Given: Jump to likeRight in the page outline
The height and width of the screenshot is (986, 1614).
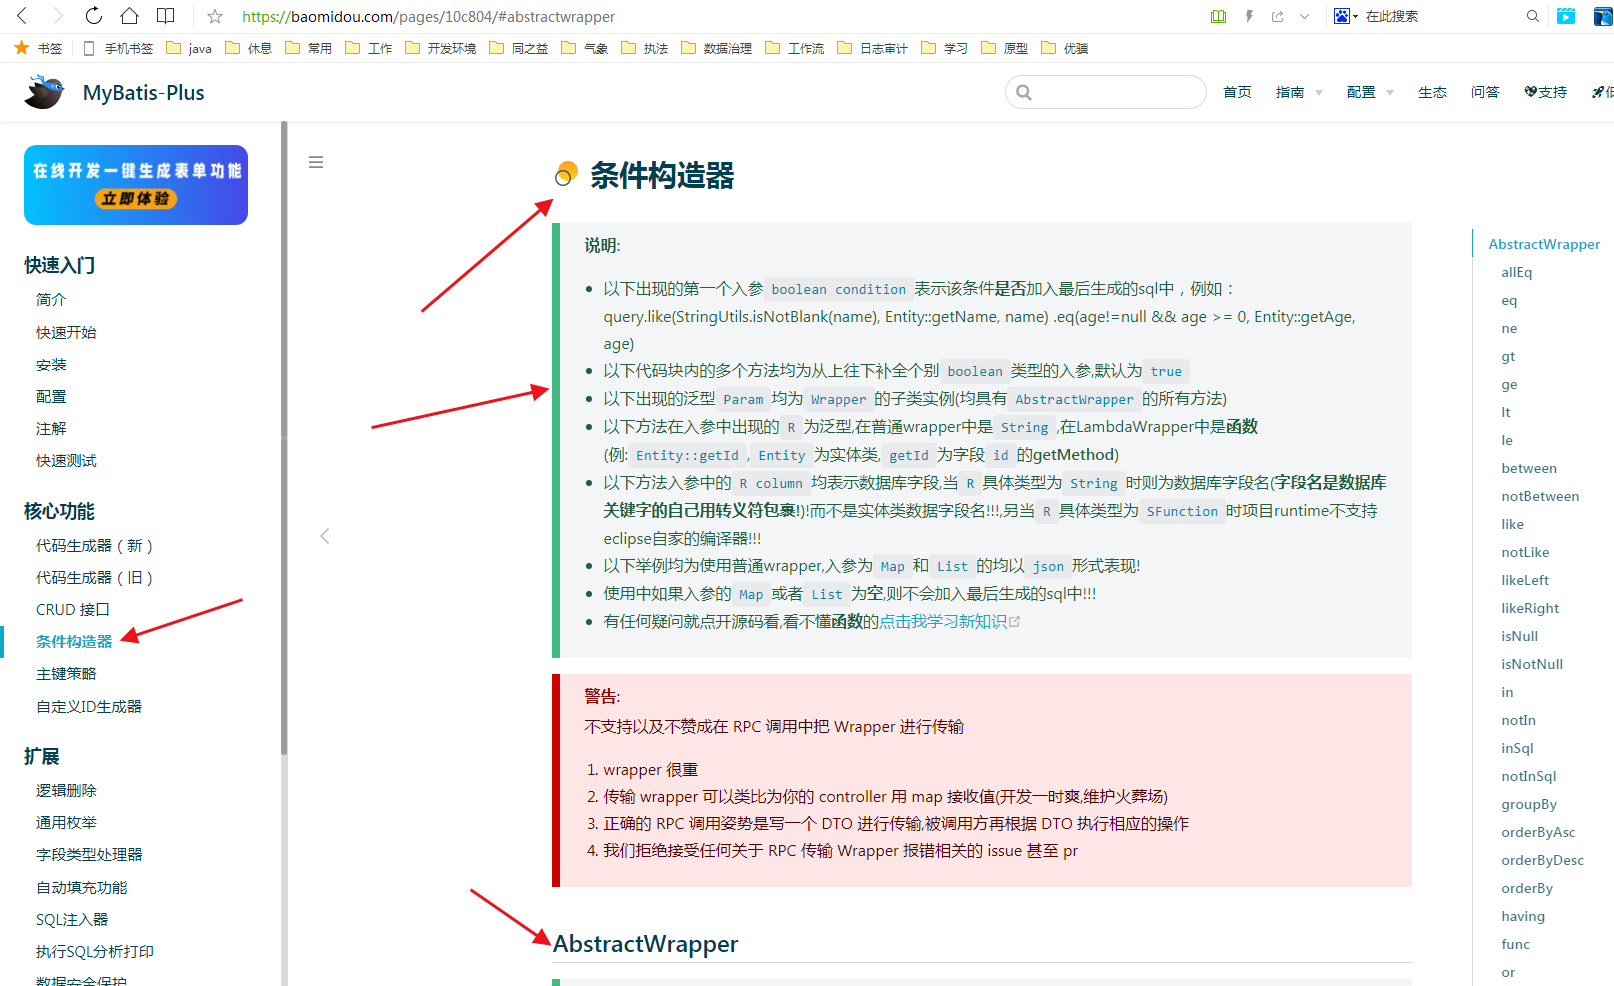Looking at the screenshot, I should tap(1530, 608).
